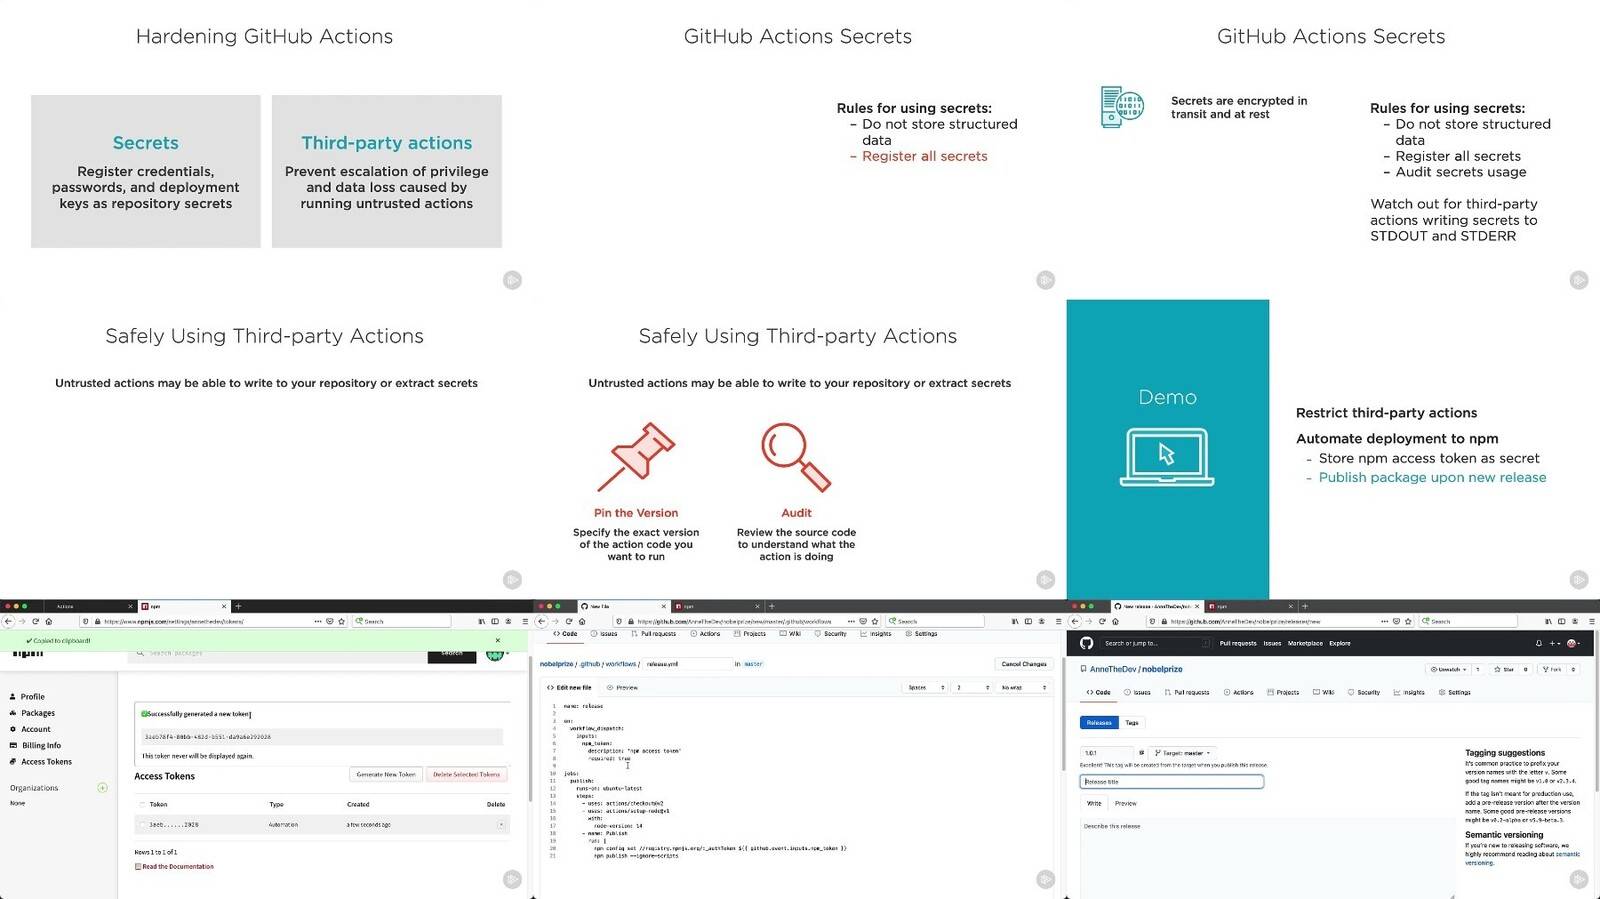
Task: Open the No wrap dropdown
Action: [x=1023, y=688]
